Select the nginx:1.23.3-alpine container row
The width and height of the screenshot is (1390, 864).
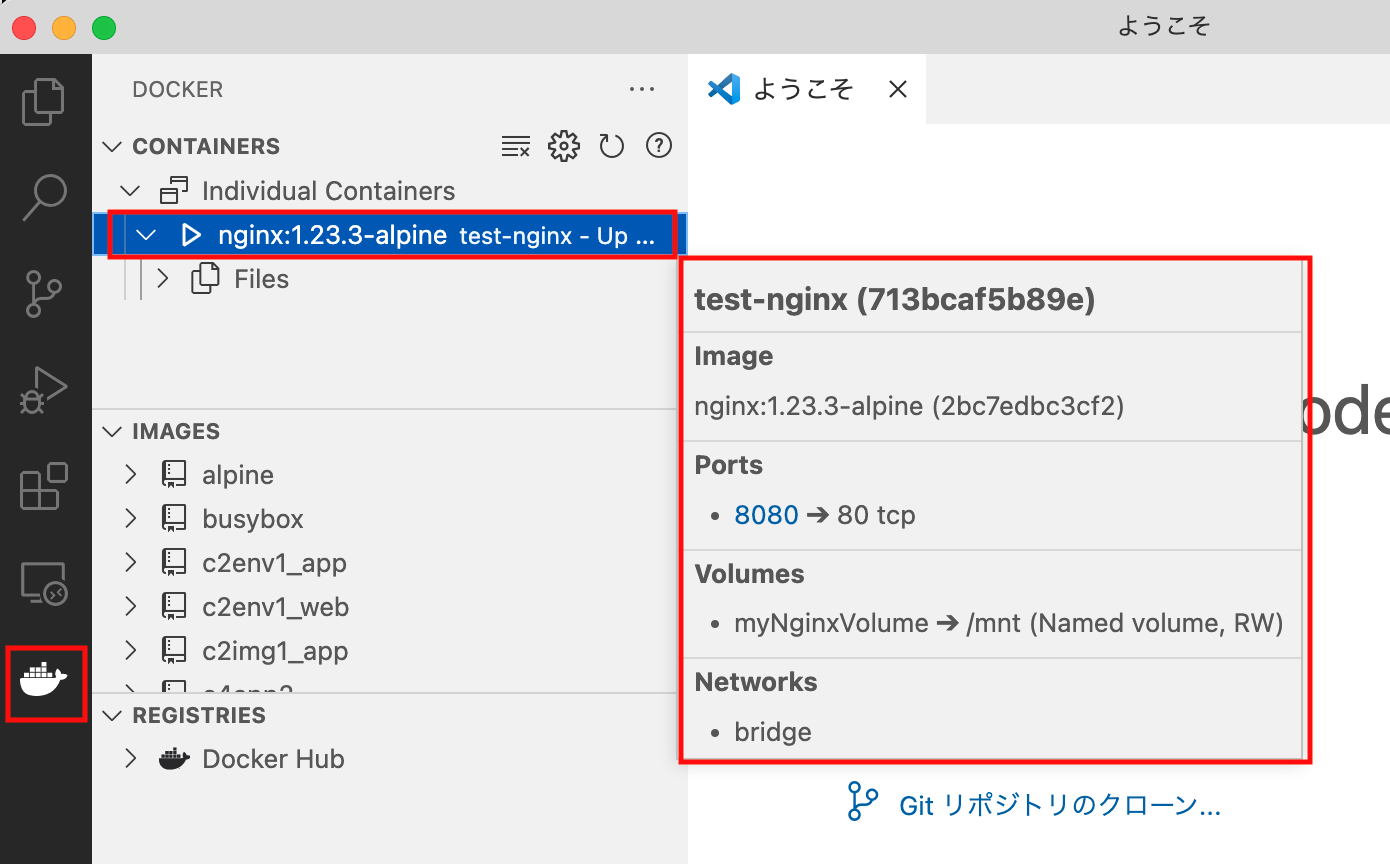pyautogui.click(x=390, y=235)
